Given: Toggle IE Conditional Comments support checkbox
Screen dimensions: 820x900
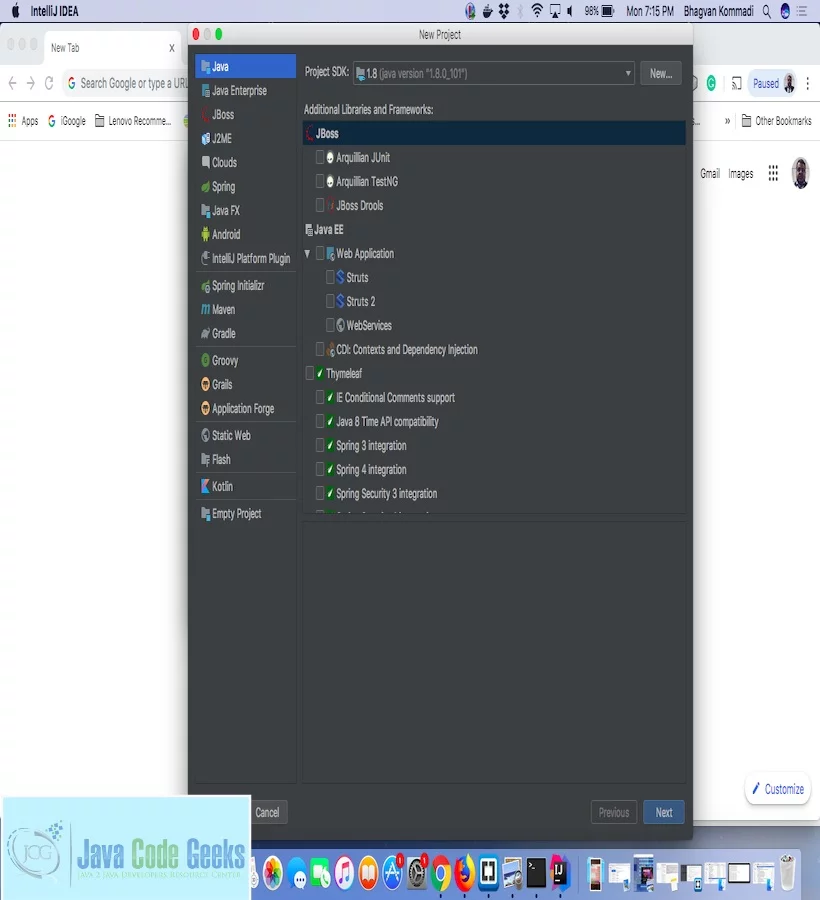Looking at the screenshot, I should click(320, 397).
